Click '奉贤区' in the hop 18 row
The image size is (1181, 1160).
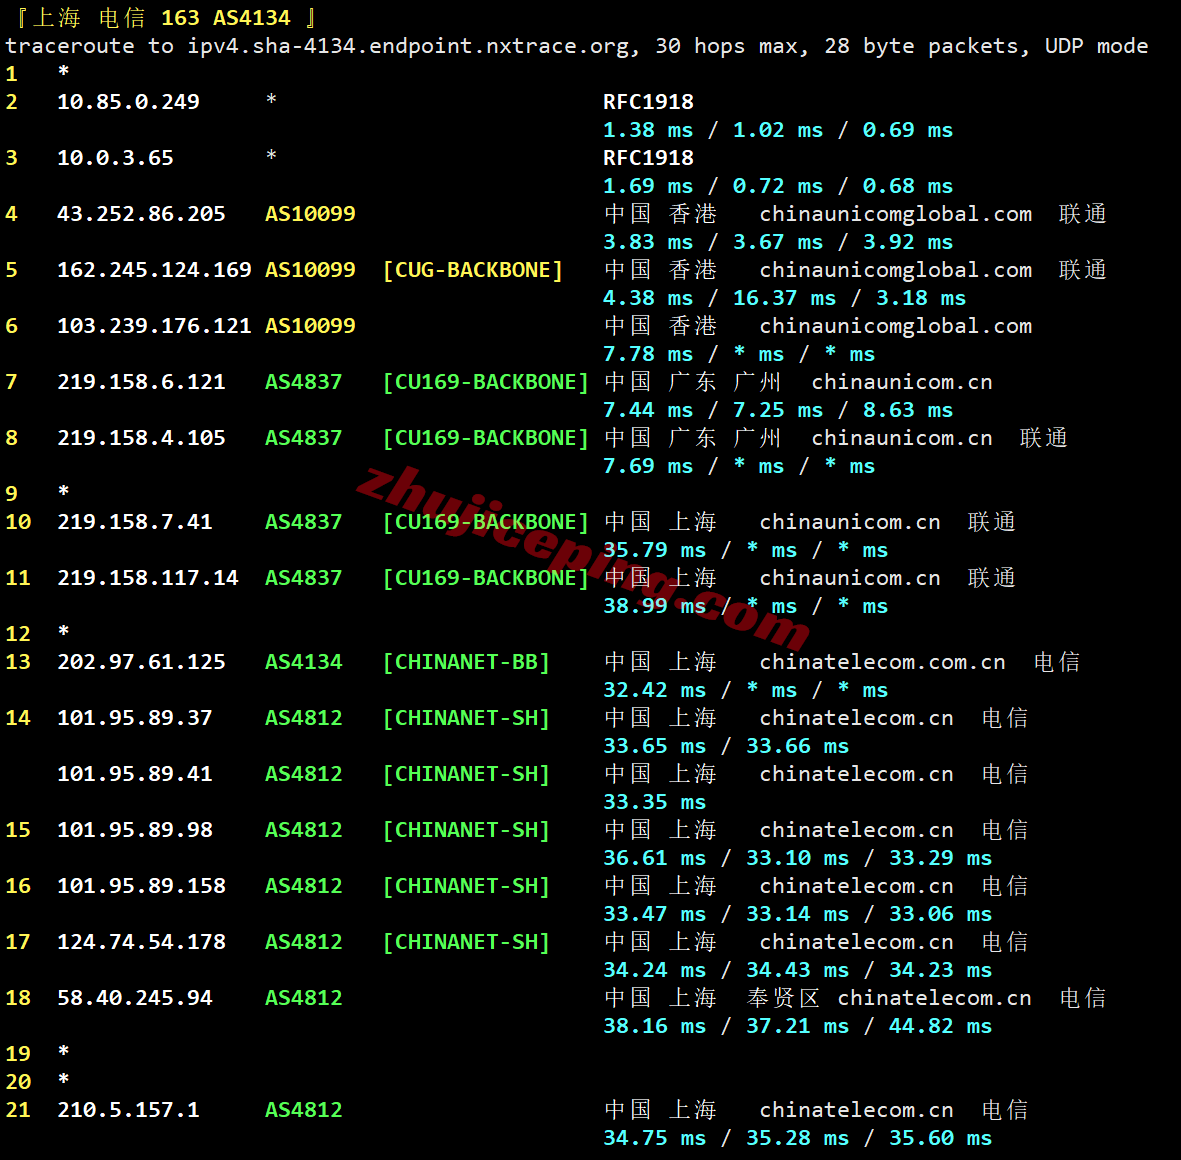(x=783, y=997)
